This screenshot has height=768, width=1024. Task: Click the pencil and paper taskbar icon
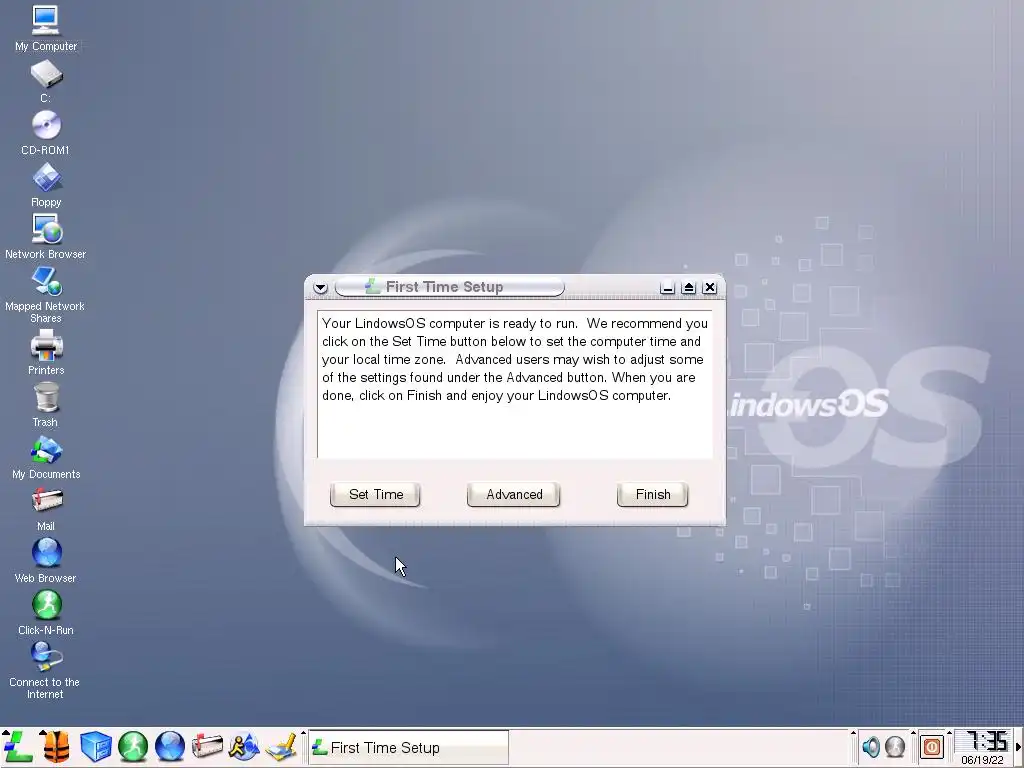[281, 747]
